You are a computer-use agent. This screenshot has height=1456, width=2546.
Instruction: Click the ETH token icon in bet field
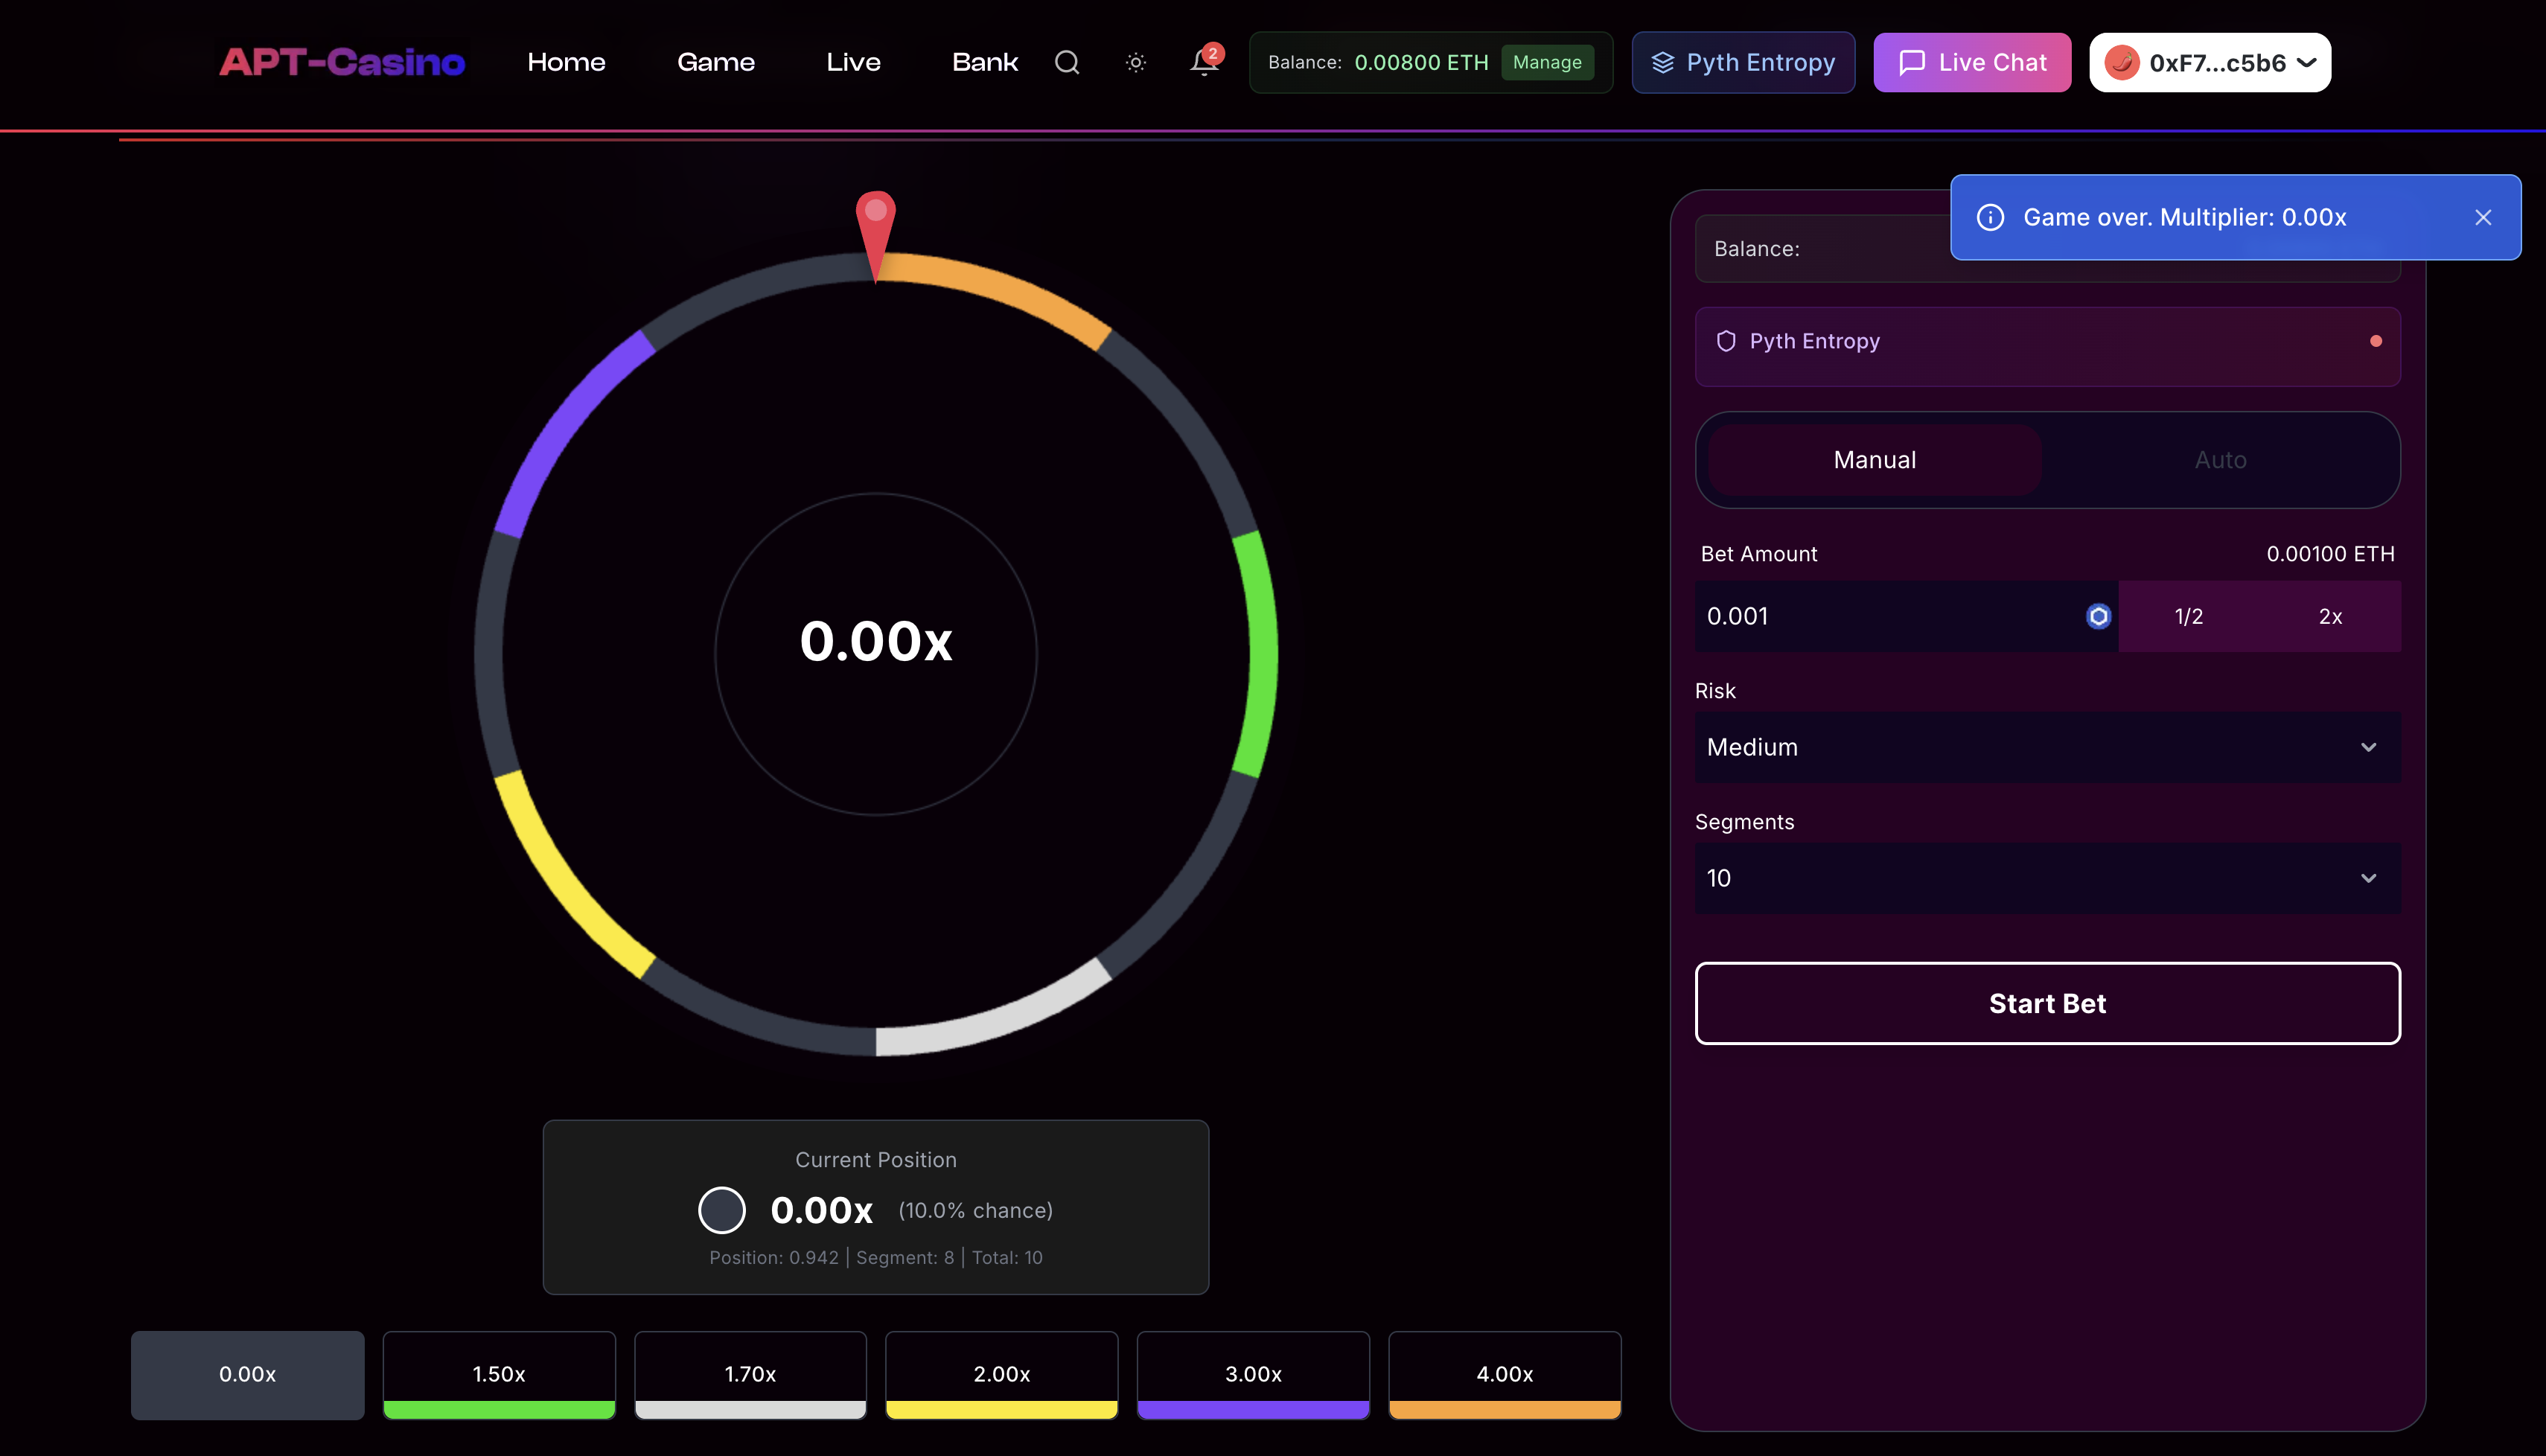(x=2098, y=616)
